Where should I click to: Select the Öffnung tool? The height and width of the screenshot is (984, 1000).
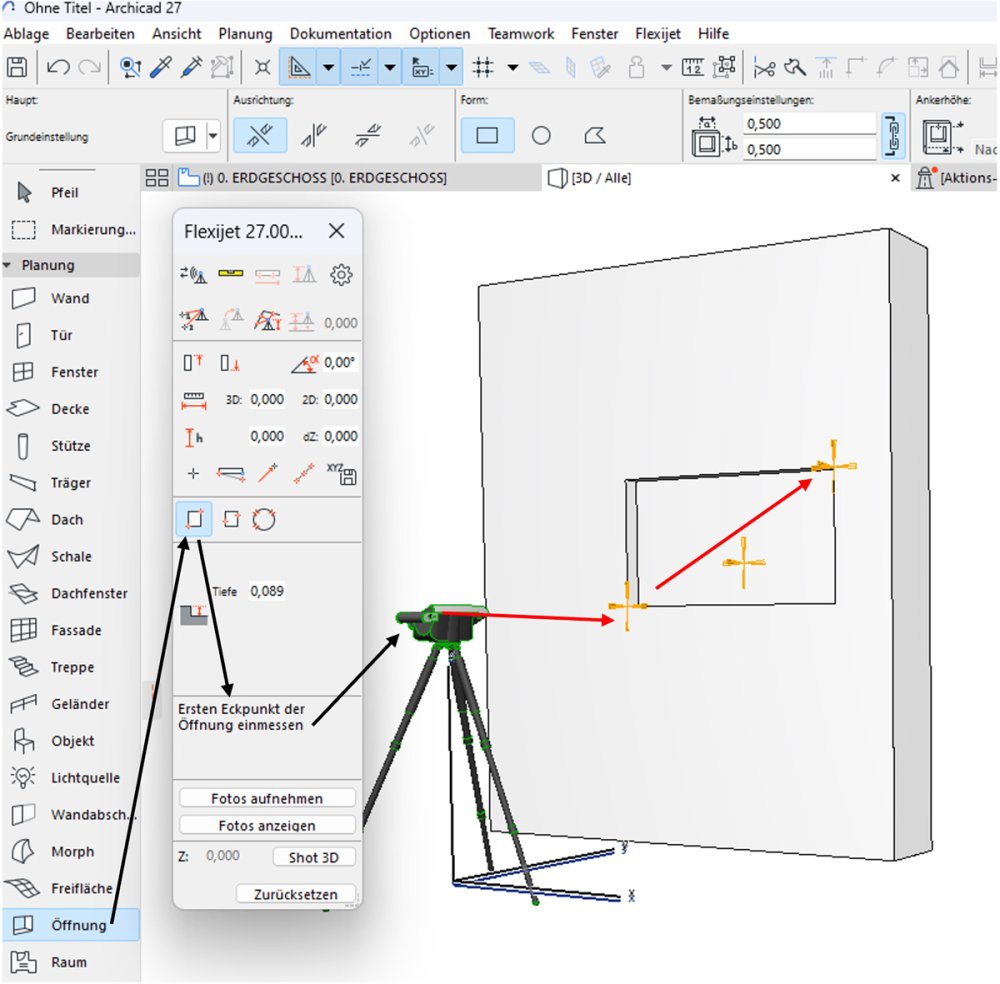coord(70,925)
